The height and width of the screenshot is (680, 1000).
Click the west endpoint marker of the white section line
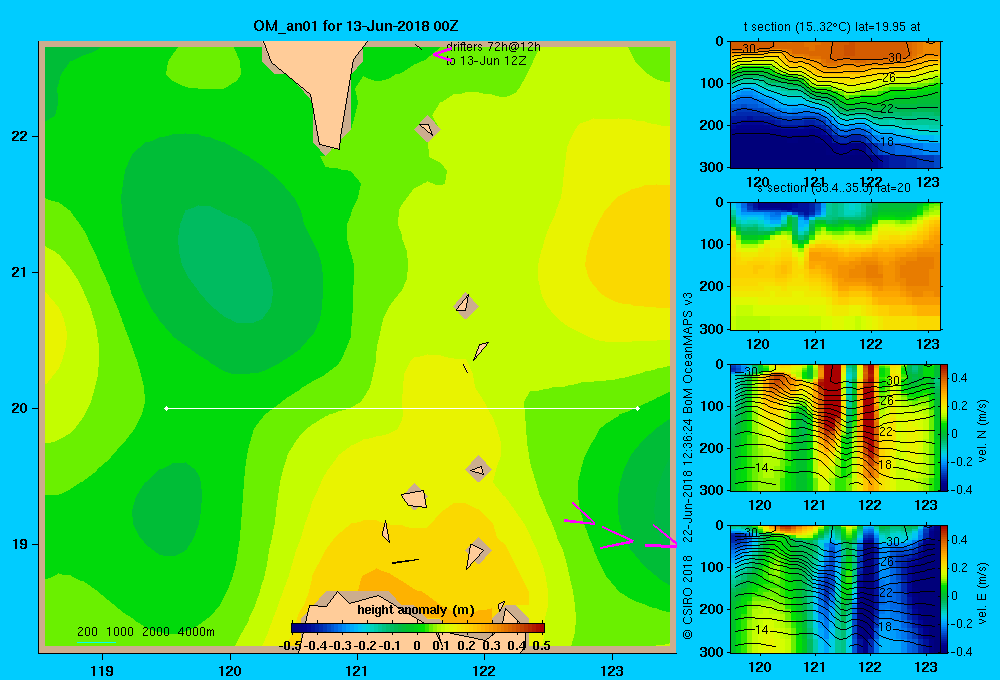(x=166, y=408)
